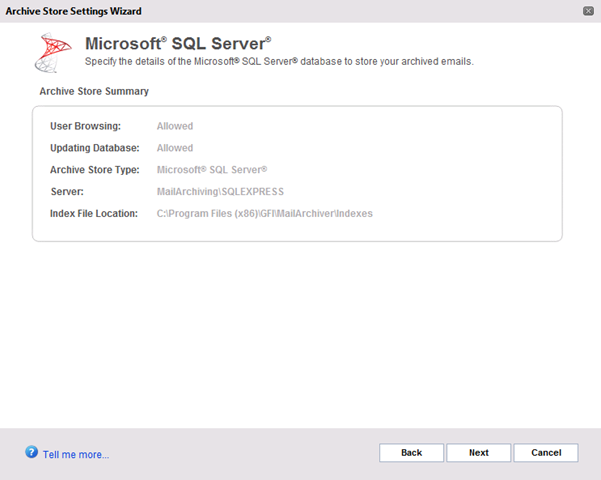Click the 'Updating Database:' label

click(95, 148)
